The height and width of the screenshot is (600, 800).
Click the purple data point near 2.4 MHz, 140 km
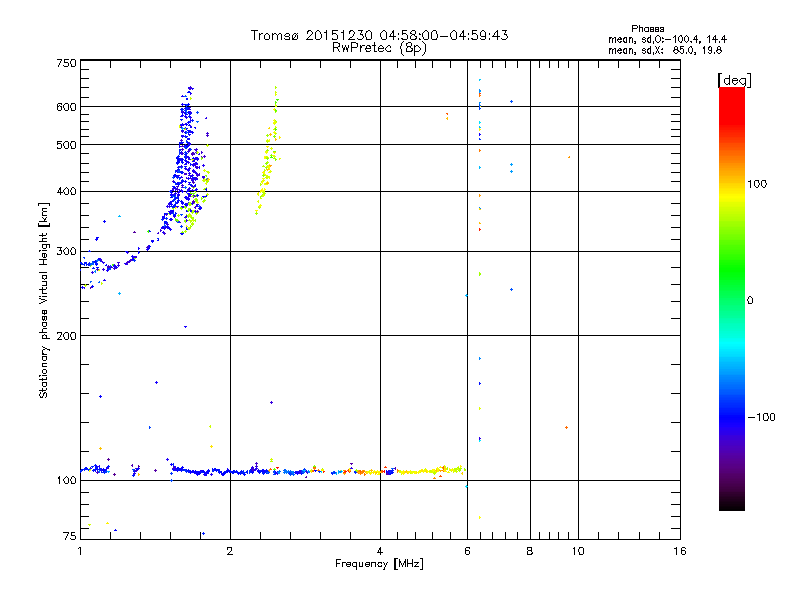point(271,403)
